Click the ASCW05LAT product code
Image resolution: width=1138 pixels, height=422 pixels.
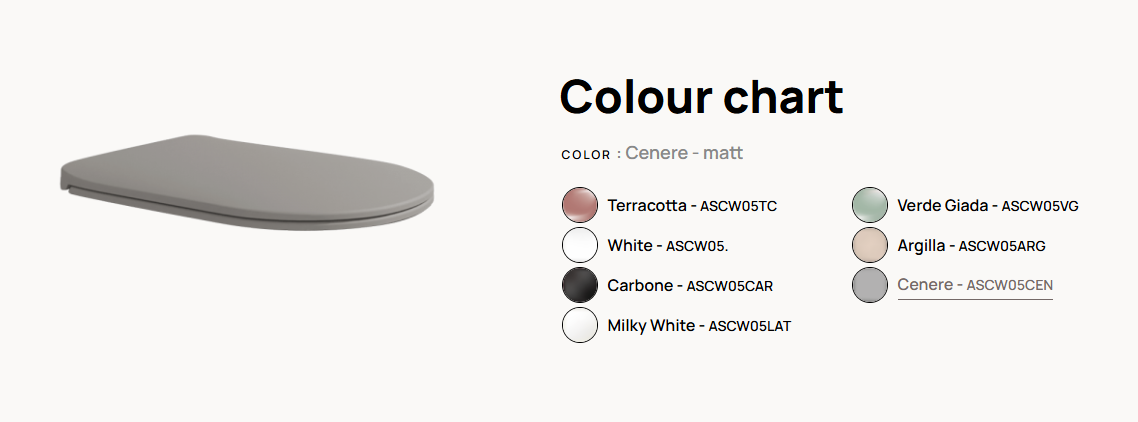point(750,326)
